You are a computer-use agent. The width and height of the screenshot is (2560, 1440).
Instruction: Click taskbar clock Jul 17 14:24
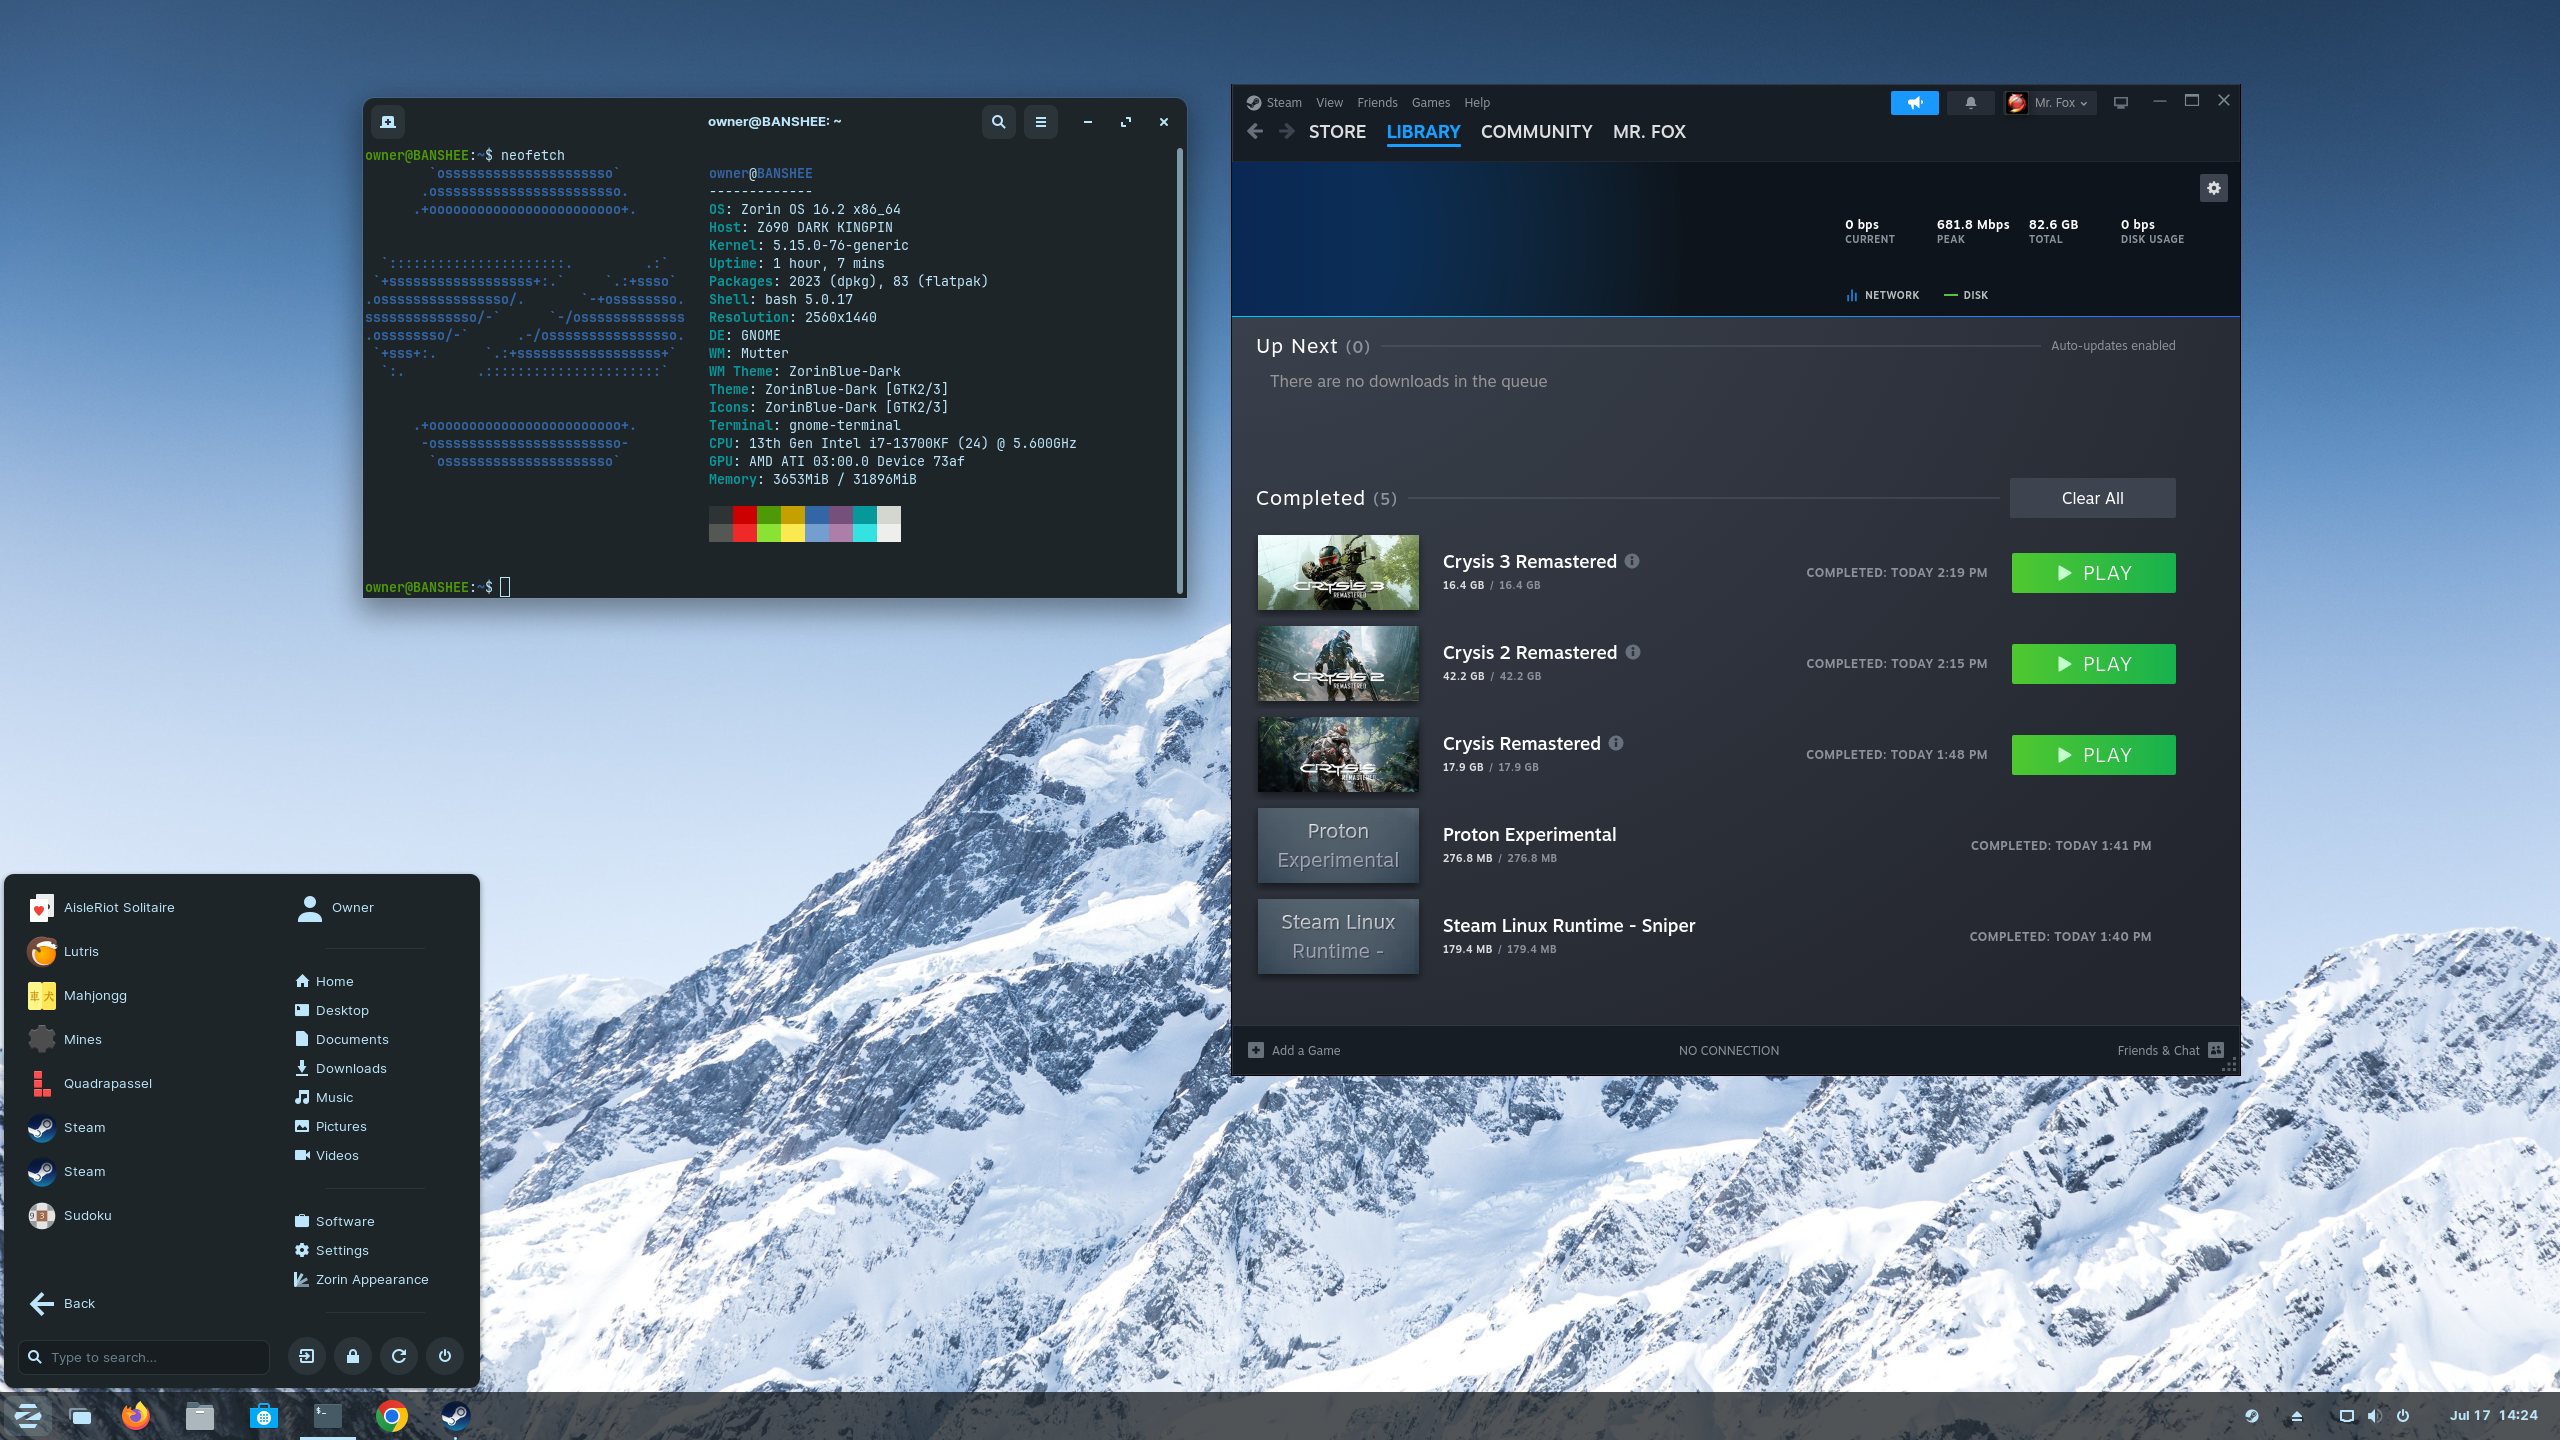2493,1415
